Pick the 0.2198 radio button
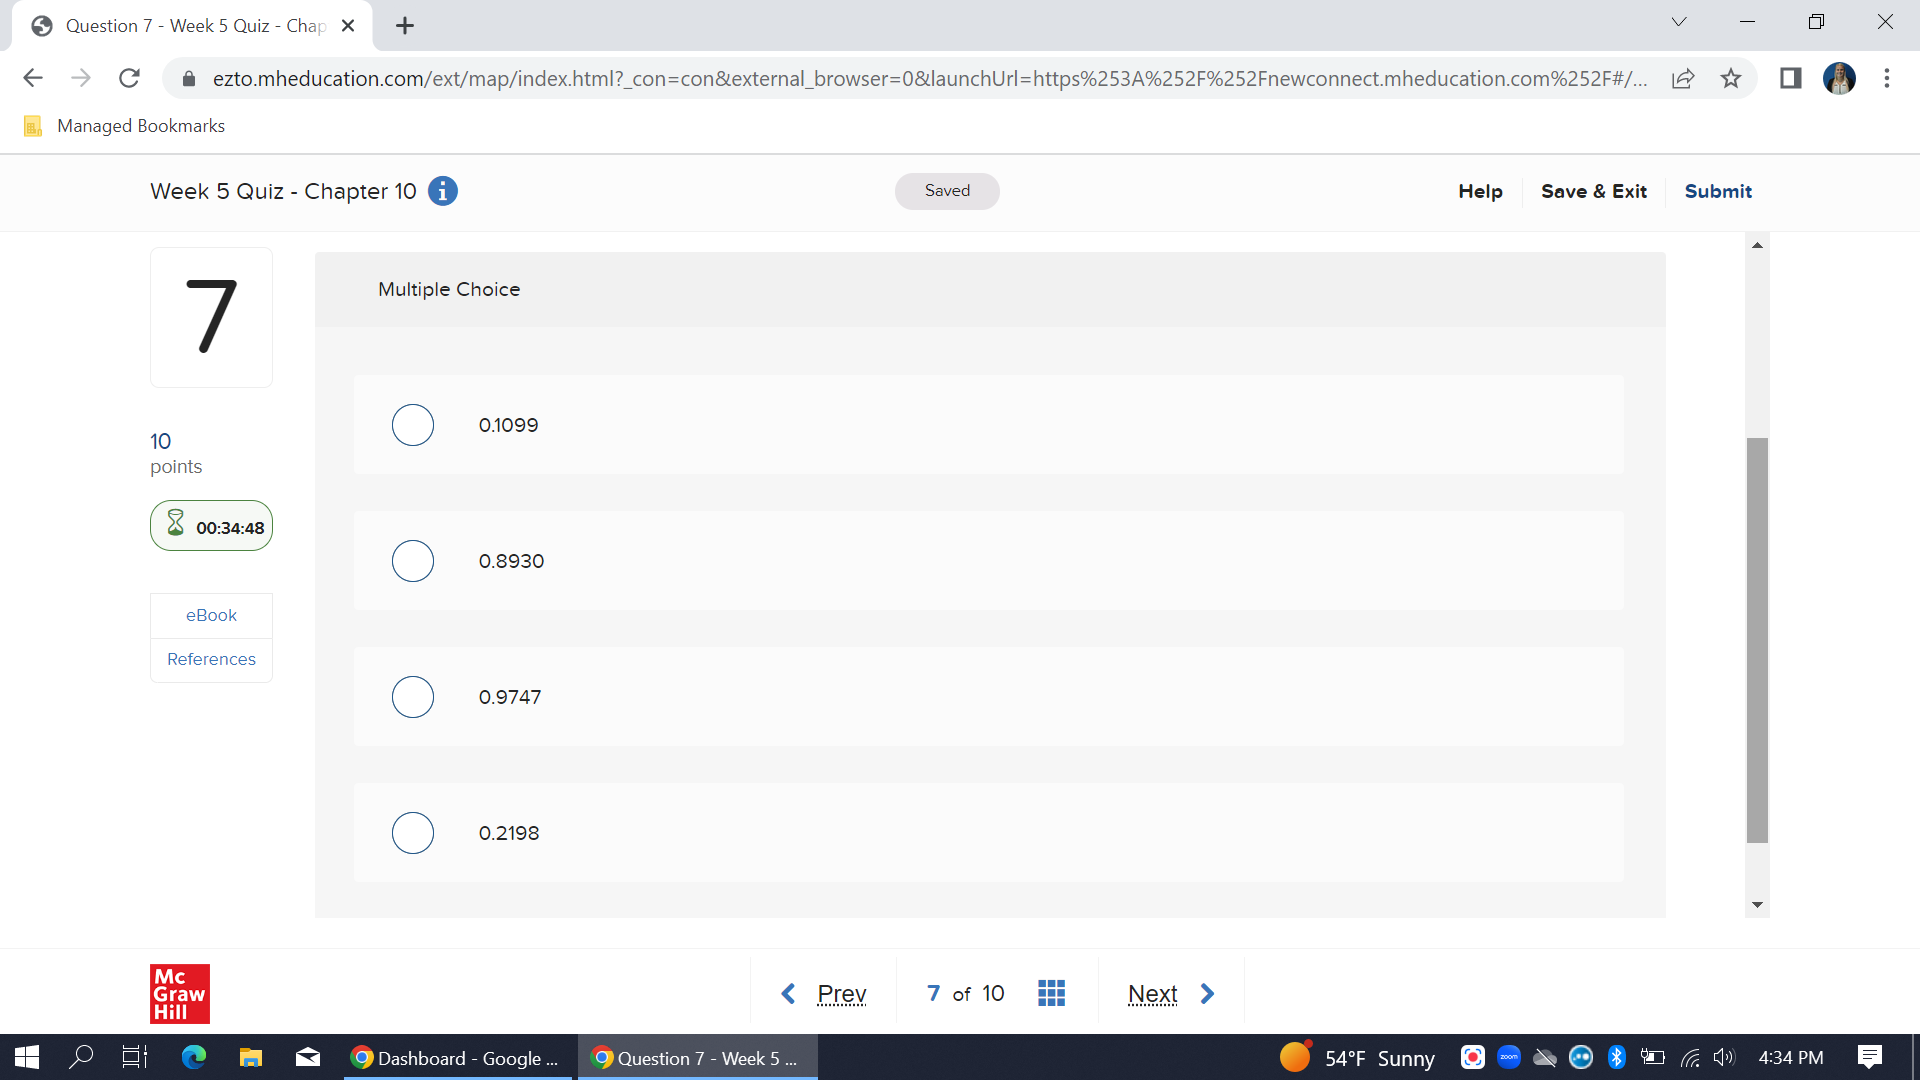 click(413, 833)
